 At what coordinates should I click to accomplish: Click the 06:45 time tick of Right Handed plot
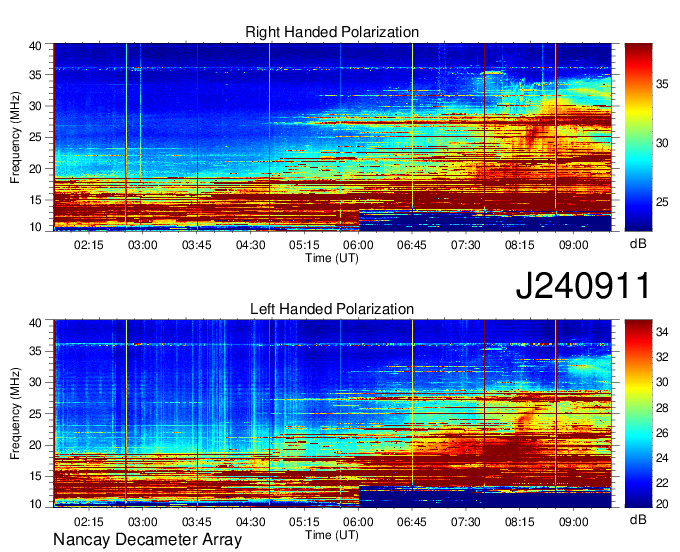(x=412, y=245)
